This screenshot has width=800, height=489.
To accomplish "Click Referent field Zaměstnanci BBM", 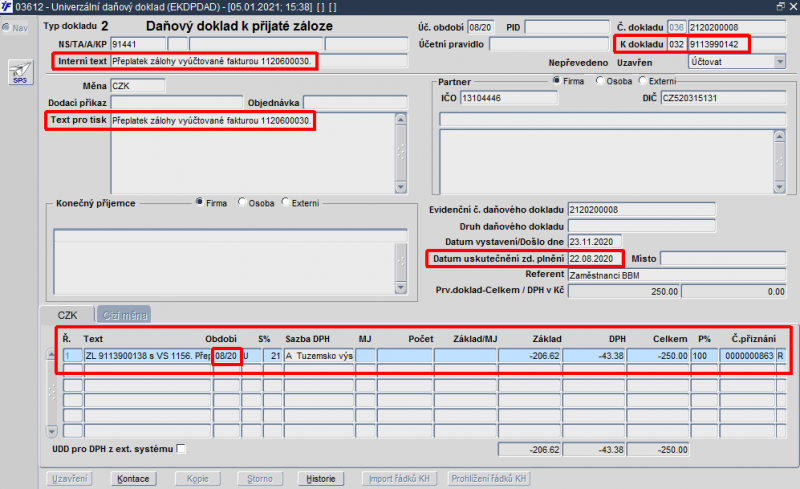I will pos(677,275).
